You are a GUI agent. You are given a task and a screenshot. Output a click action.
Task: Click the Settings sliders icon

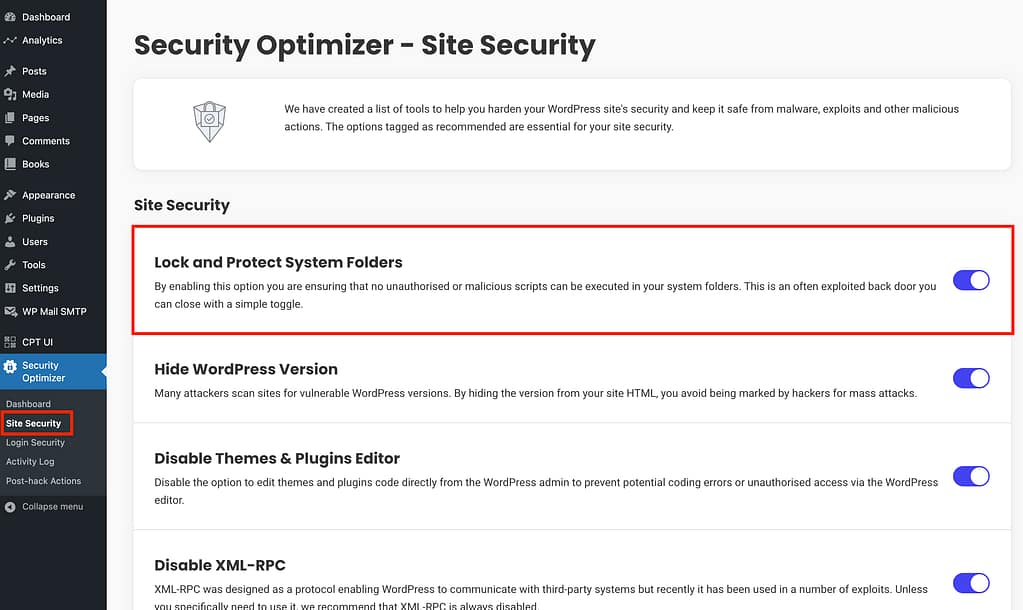click(10, 288)
